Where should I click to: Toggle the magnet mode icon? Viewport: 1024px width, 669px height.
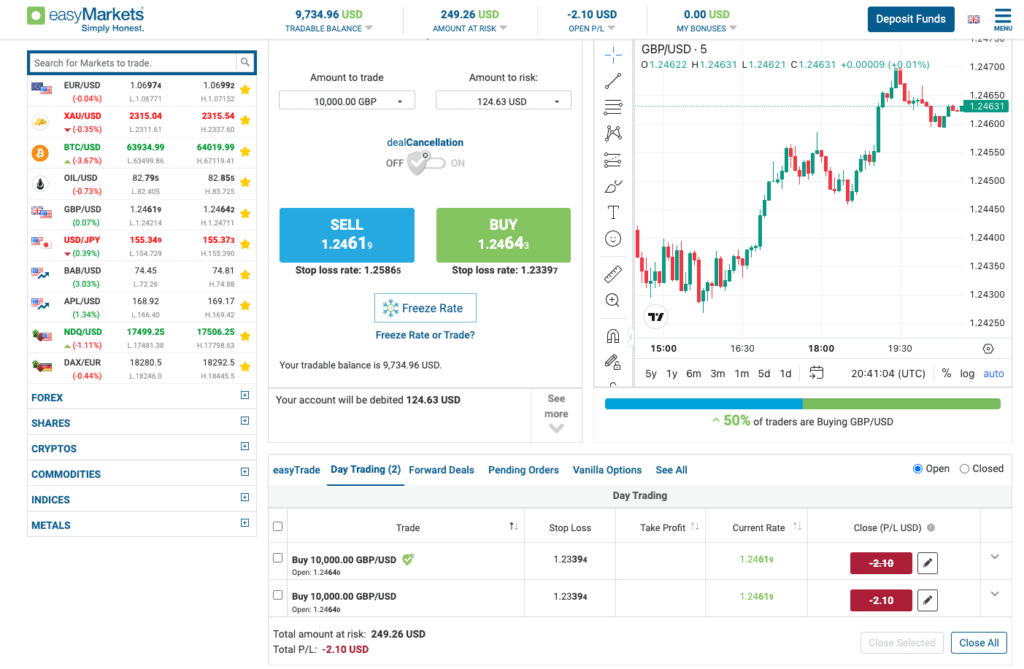point(613,336)
